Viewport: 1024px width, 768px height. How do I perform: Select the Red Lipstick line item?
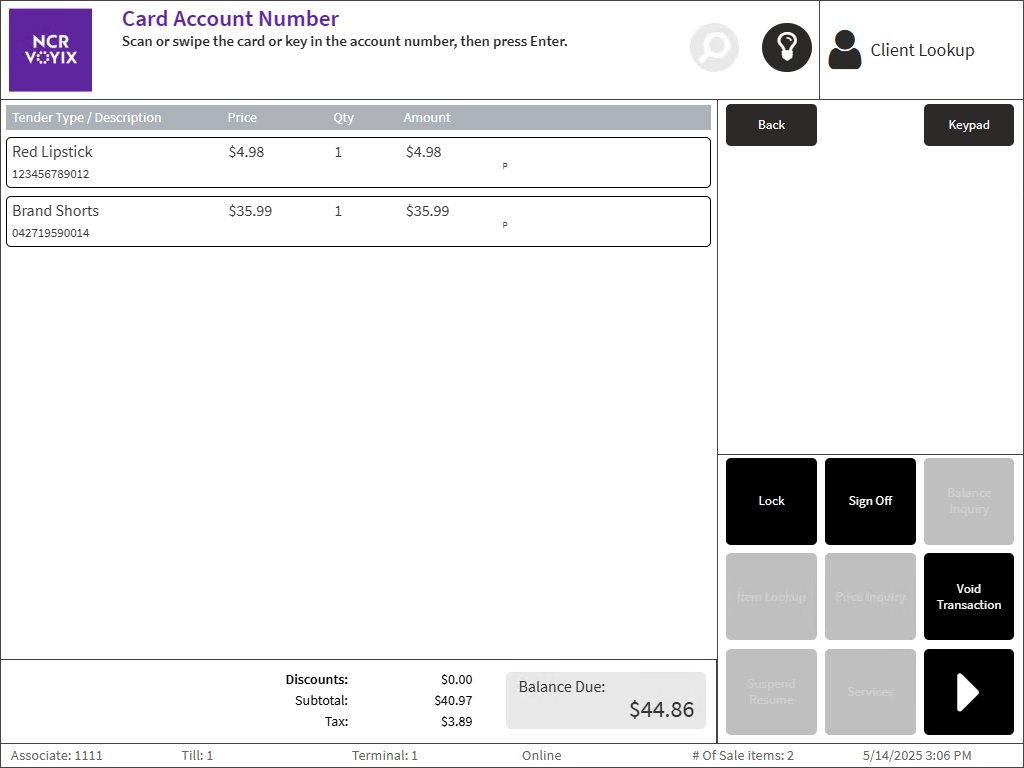point(358,162)
